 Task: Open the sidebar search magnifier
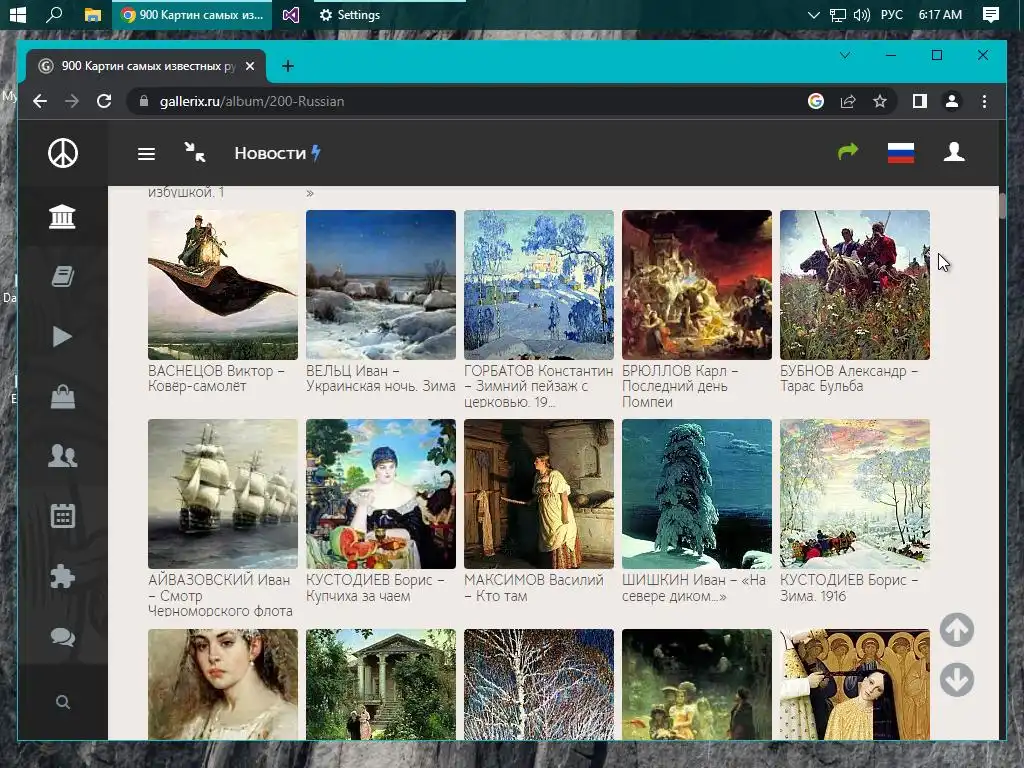[63, 702]
